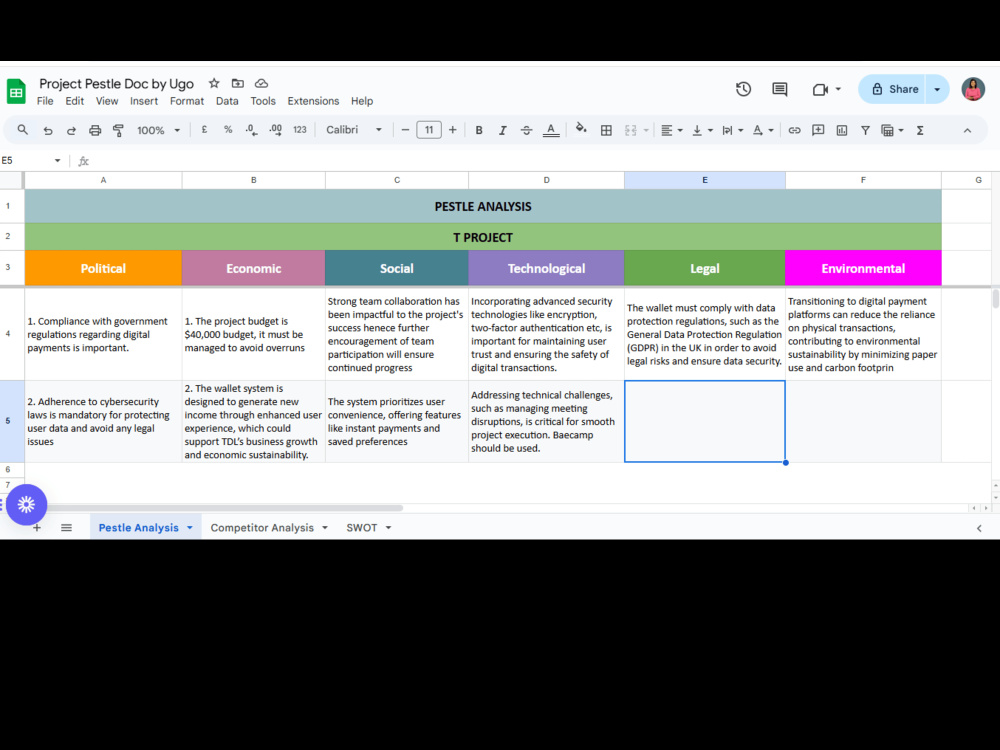The image size is (1000, 750).
Task: Start a meeting with the camera icon
Action: pos(820,89)
